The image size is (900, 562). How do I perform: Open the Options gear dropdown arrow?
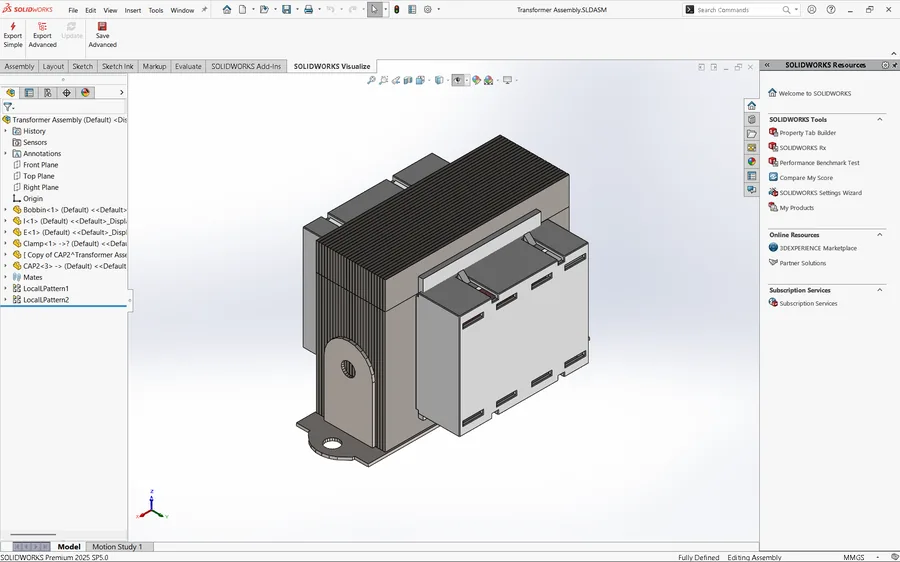tap(439, 10)
